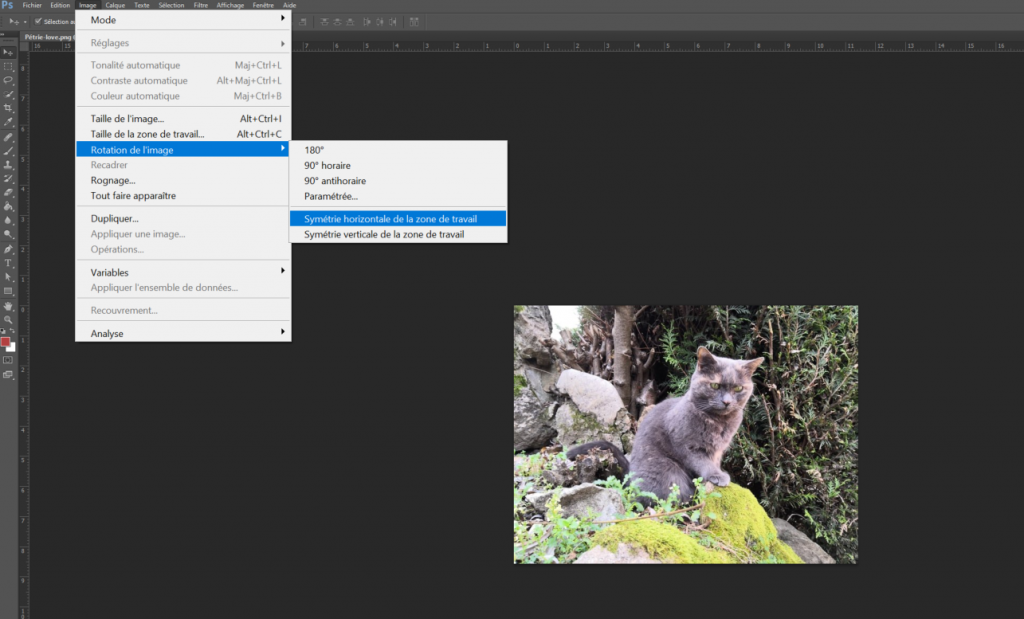
Task: Click the white background color swatch
Action: (12, 348)
